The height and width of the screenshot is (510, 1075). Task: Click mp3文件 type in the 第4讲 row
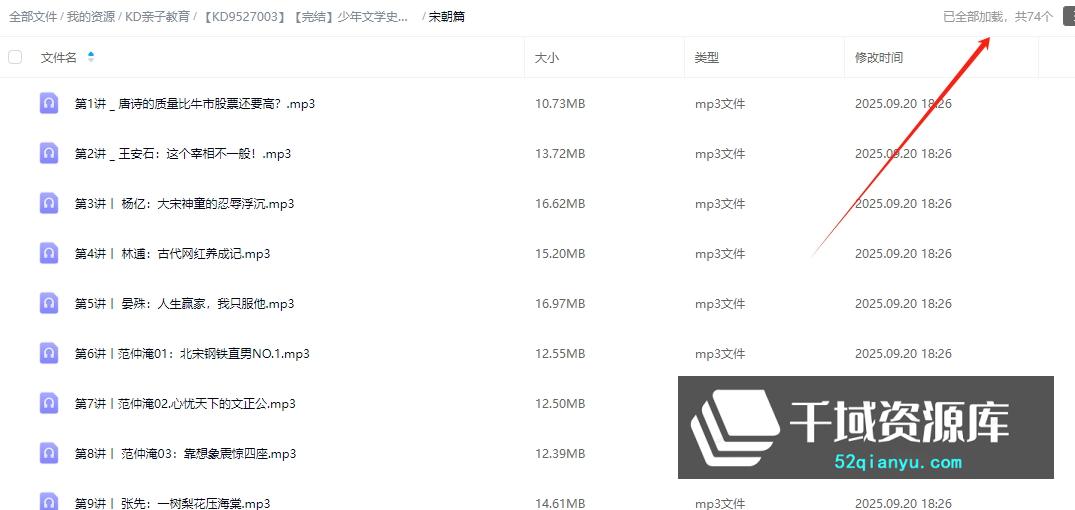720,254
